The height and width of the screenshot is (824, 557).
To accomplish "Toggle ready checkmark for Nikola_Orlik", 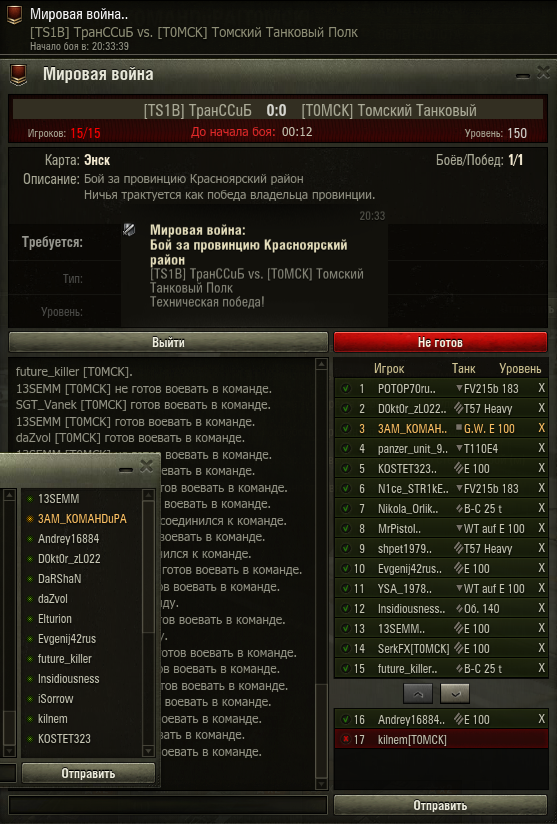I will point(346,508).
